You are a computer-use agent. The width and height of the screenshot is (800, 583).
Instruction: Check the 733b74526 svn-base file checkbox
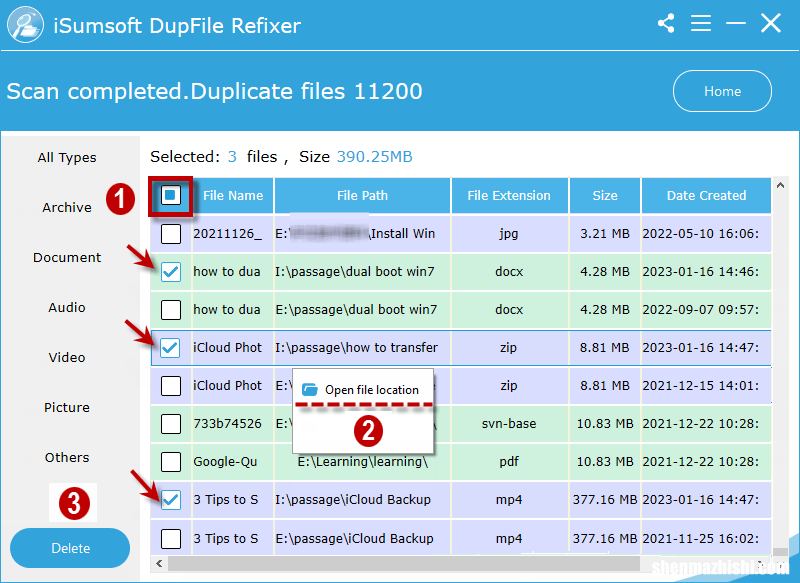[171, 424]
